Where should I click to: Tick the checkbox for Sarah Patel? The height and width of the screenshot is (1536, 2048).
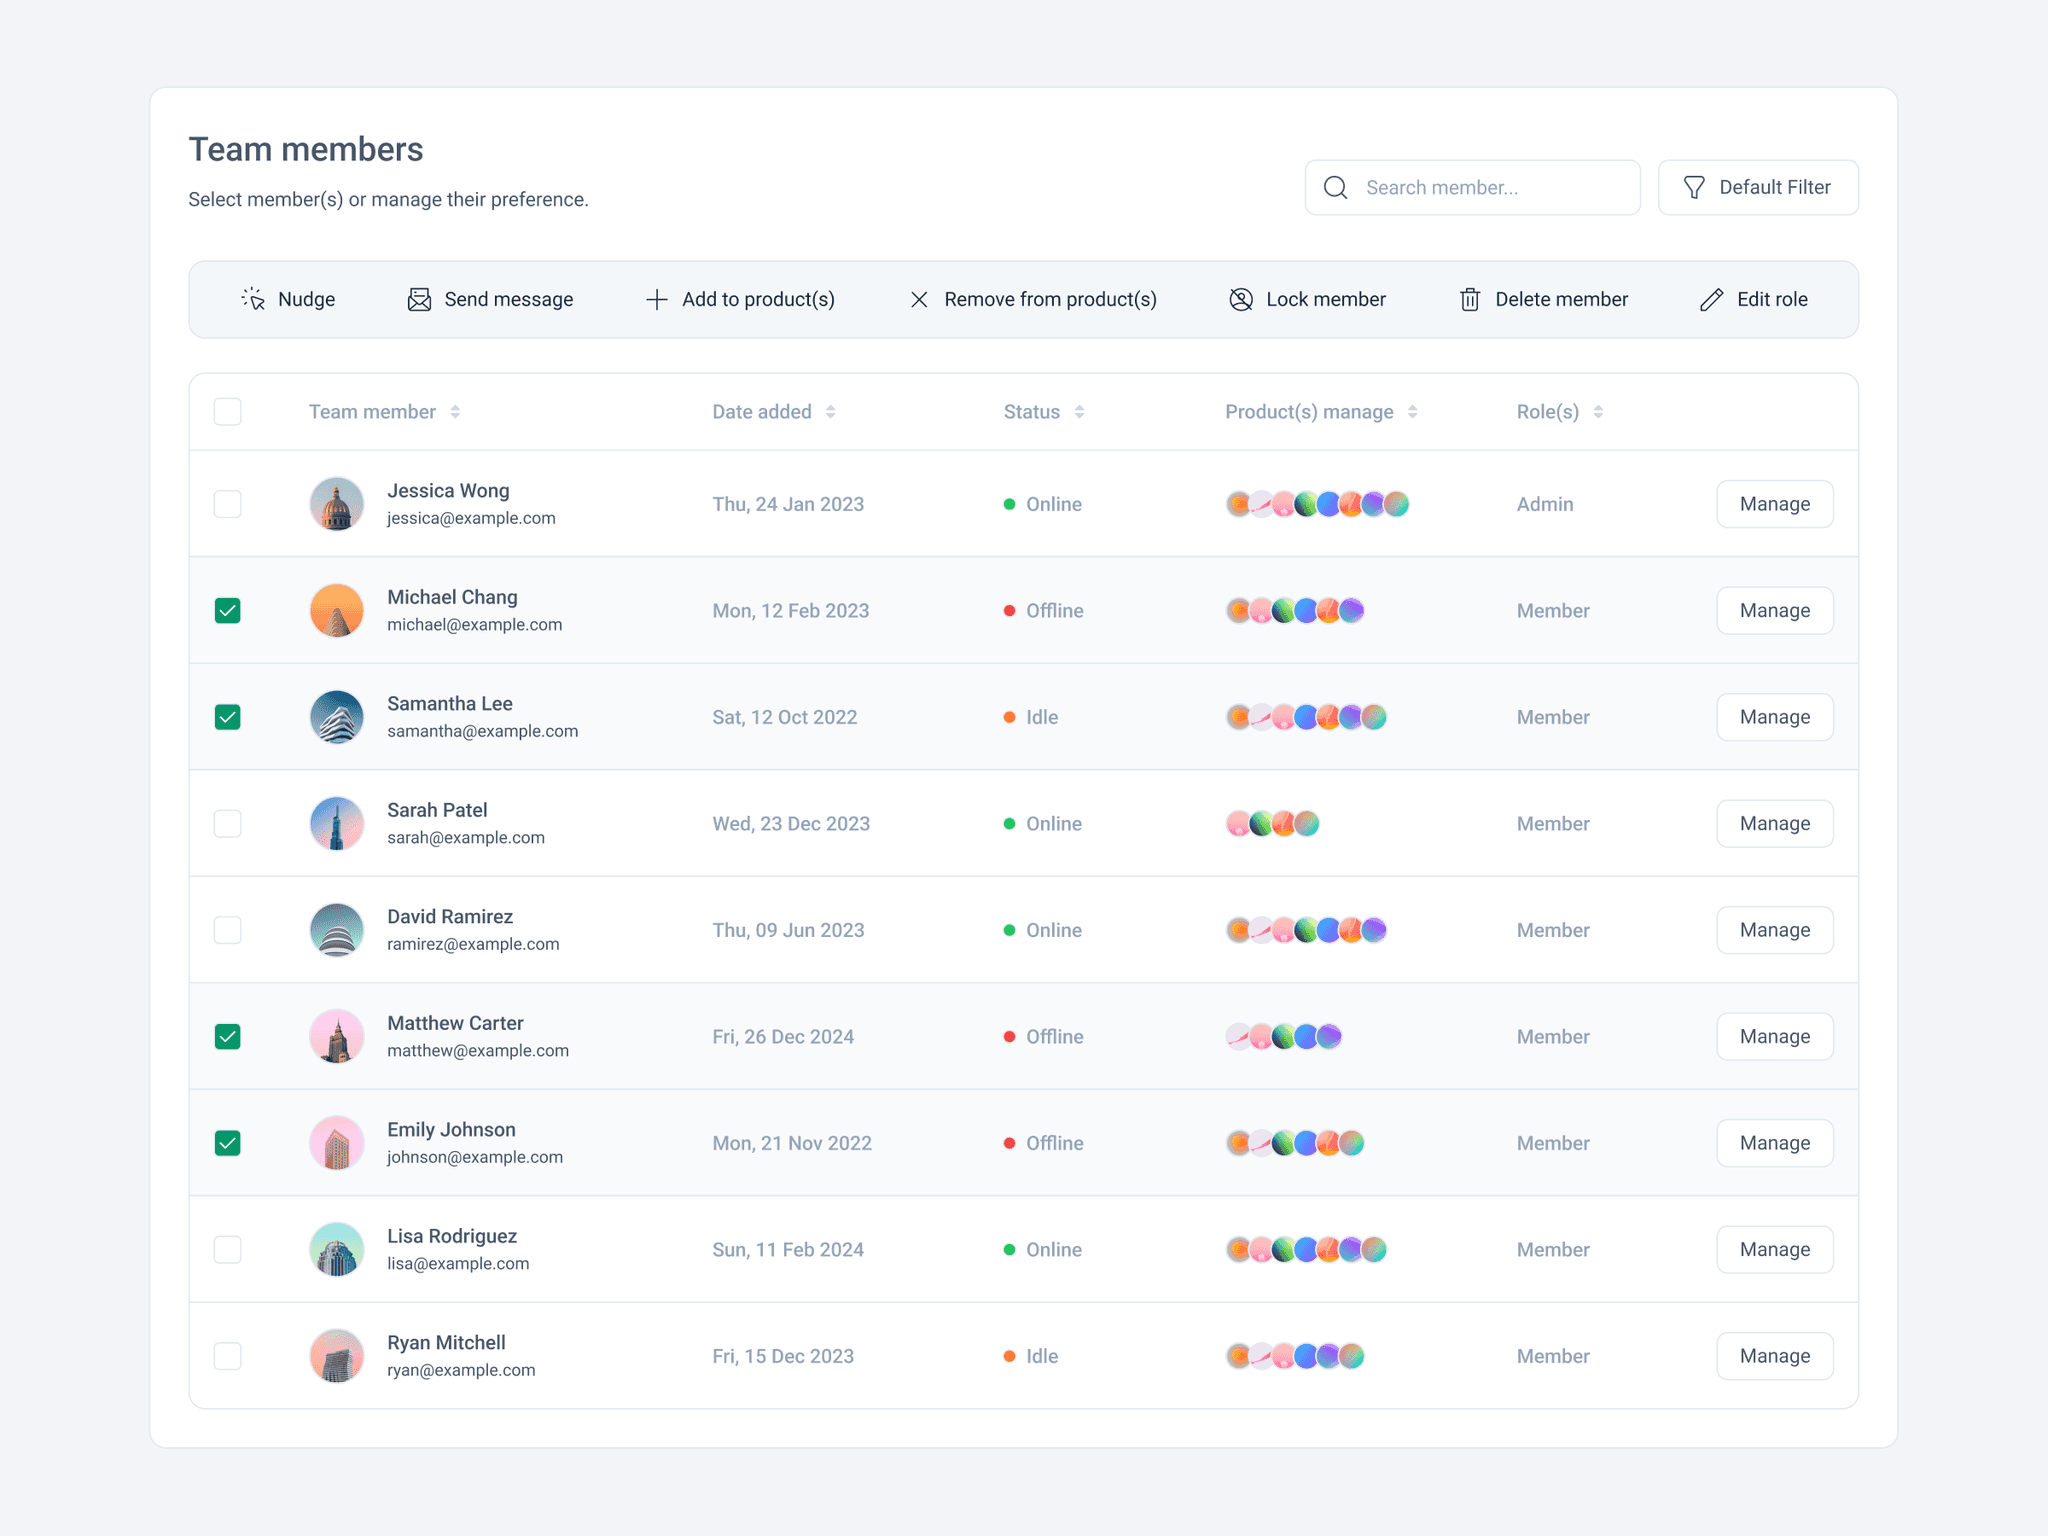228,823
